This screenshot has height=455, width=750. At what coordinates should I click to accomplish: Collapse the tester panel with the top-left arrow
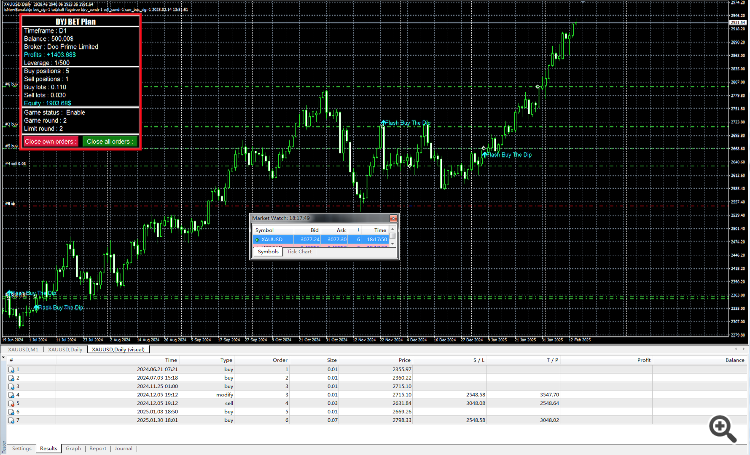coord(3,357)
